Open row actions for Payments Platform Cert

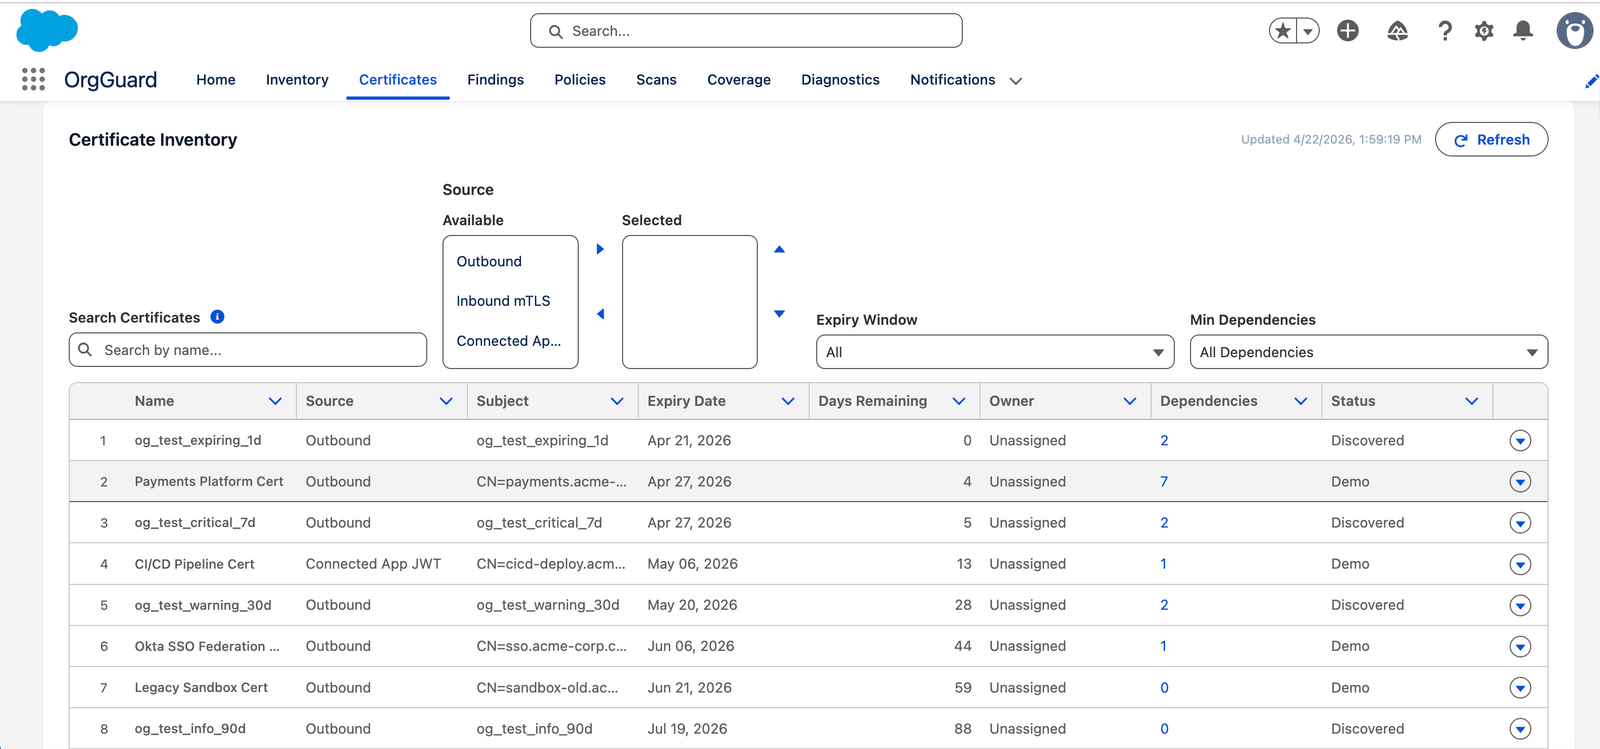click(x=1520, y=482)
